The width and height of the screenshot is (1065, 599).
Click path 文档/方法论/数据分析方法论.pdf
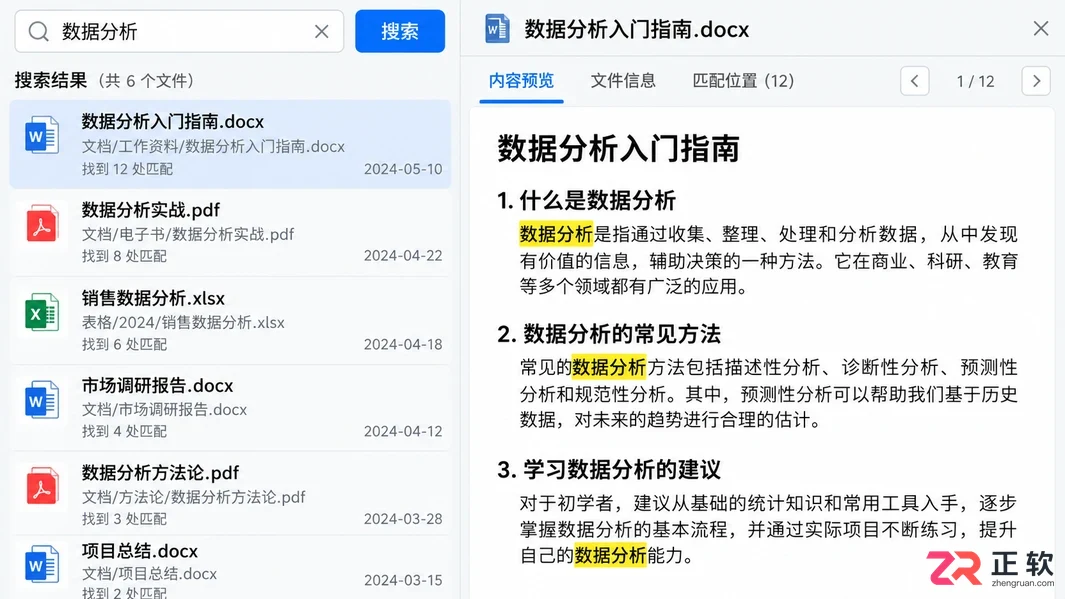click(194, 497)
